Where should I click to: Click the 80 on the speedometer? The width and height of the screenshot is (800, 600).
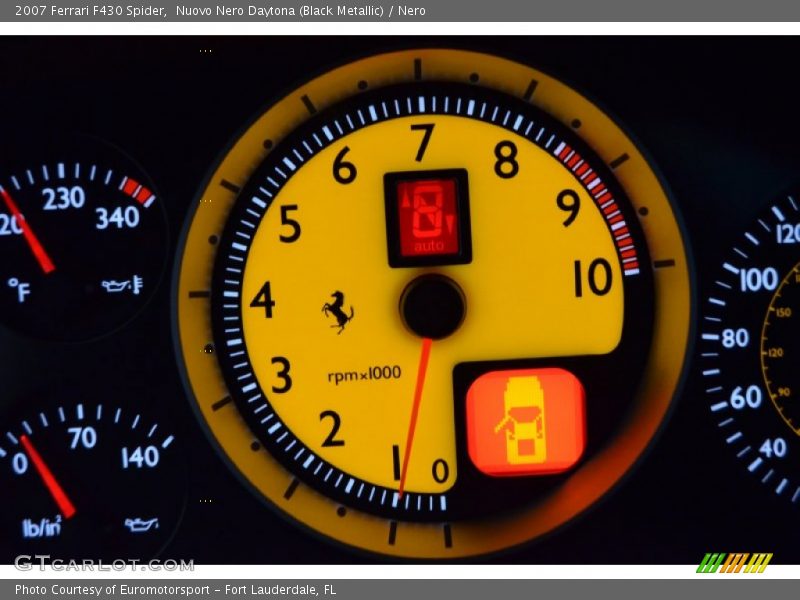(735, 338)
